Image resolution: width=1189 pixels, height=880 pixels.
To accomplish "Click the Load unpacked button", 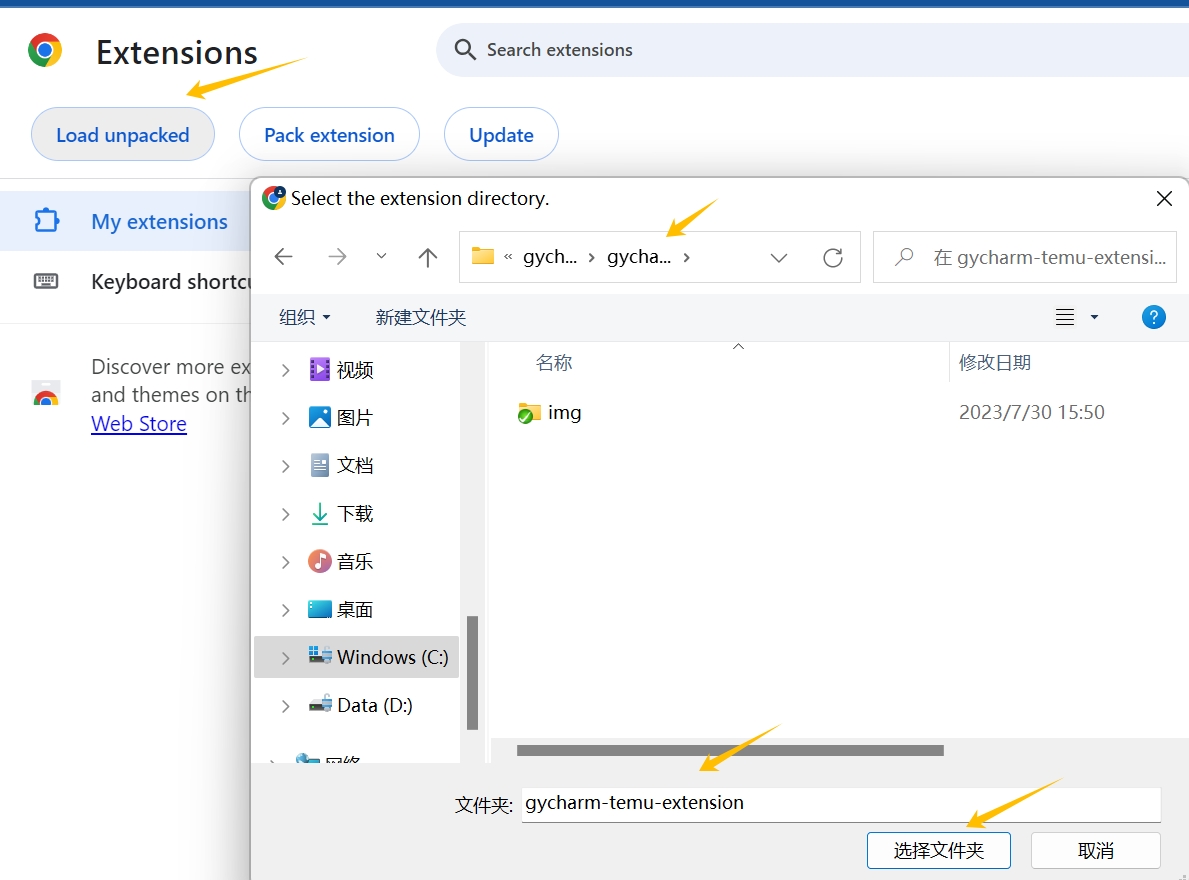I will tap(123, 134).
